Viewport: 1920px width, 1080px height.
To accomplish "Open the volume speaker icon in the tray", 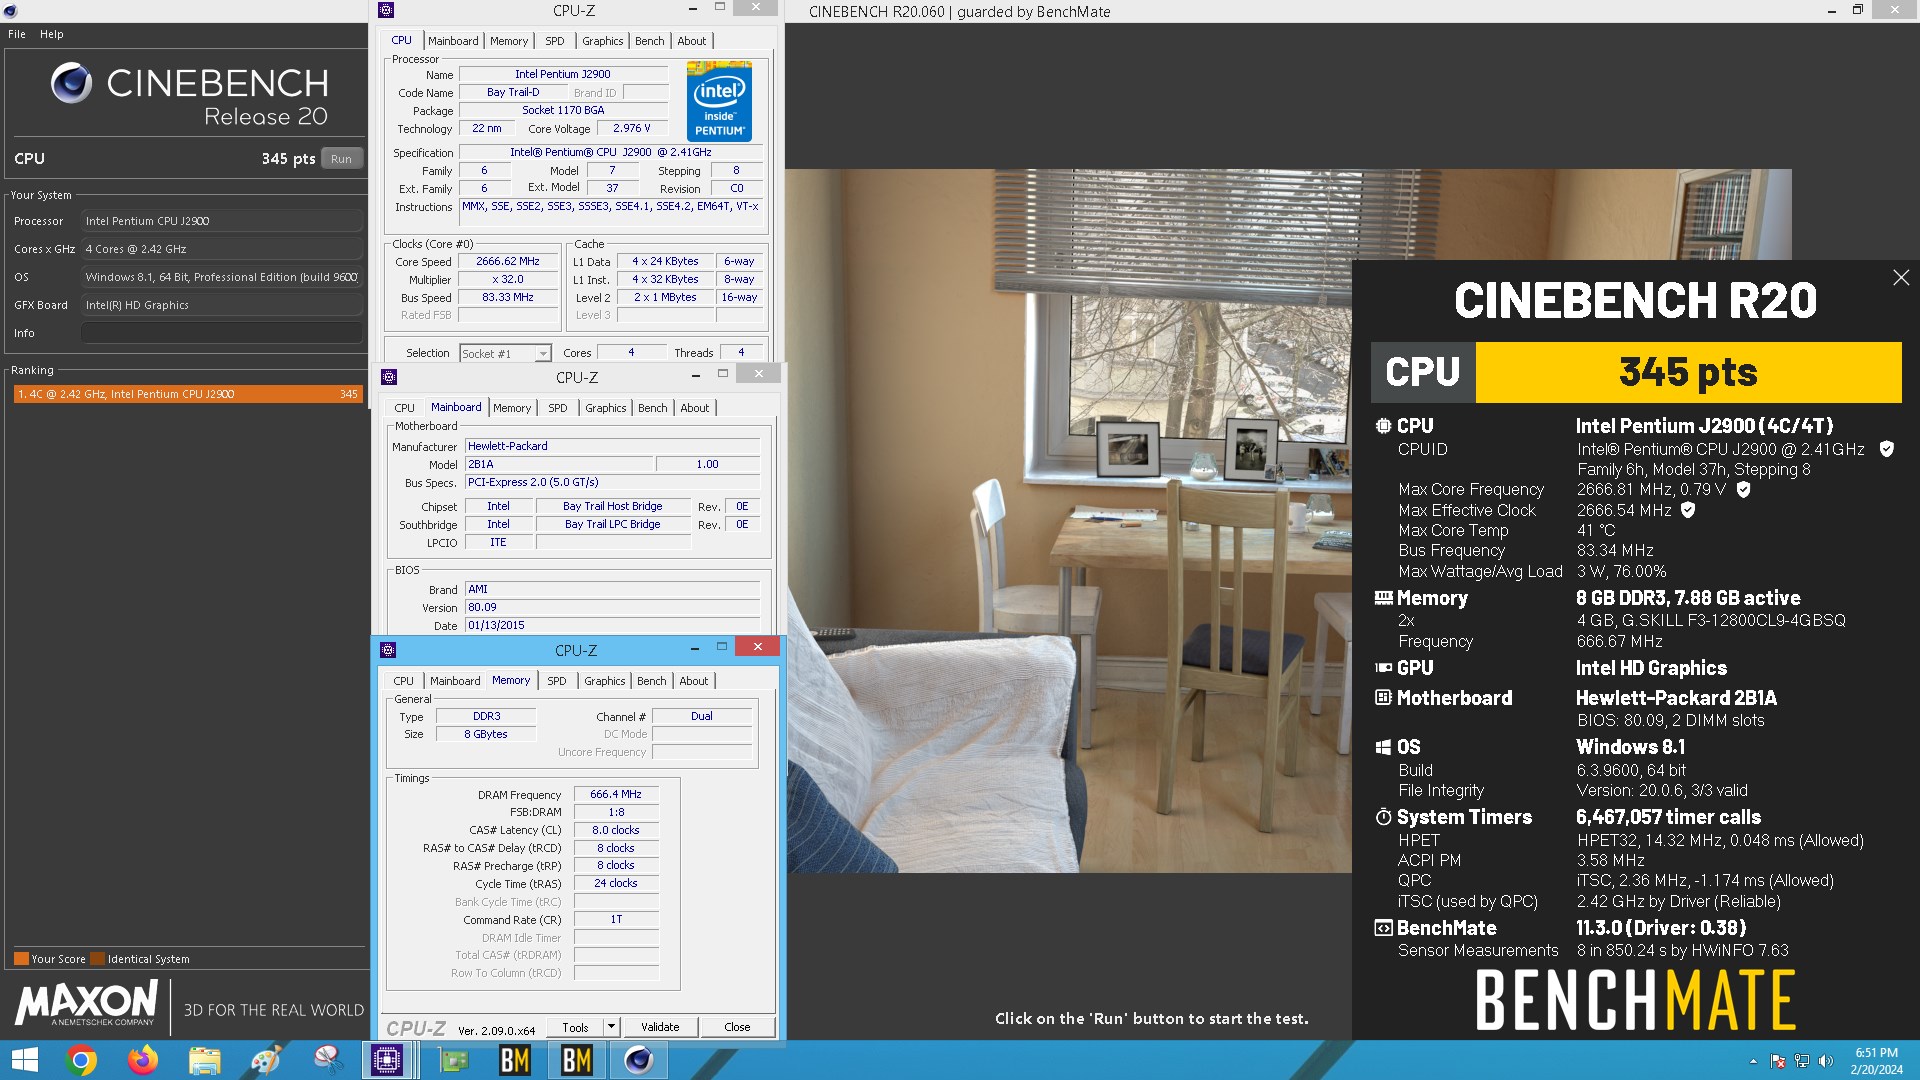I will coord(1826,1061).
